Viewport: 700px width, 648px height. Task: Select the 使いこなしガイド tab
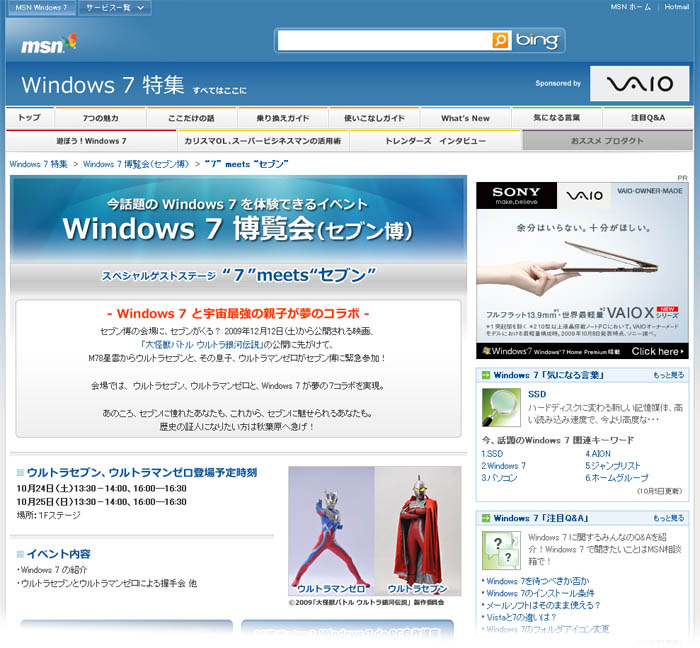pos(374,118)
